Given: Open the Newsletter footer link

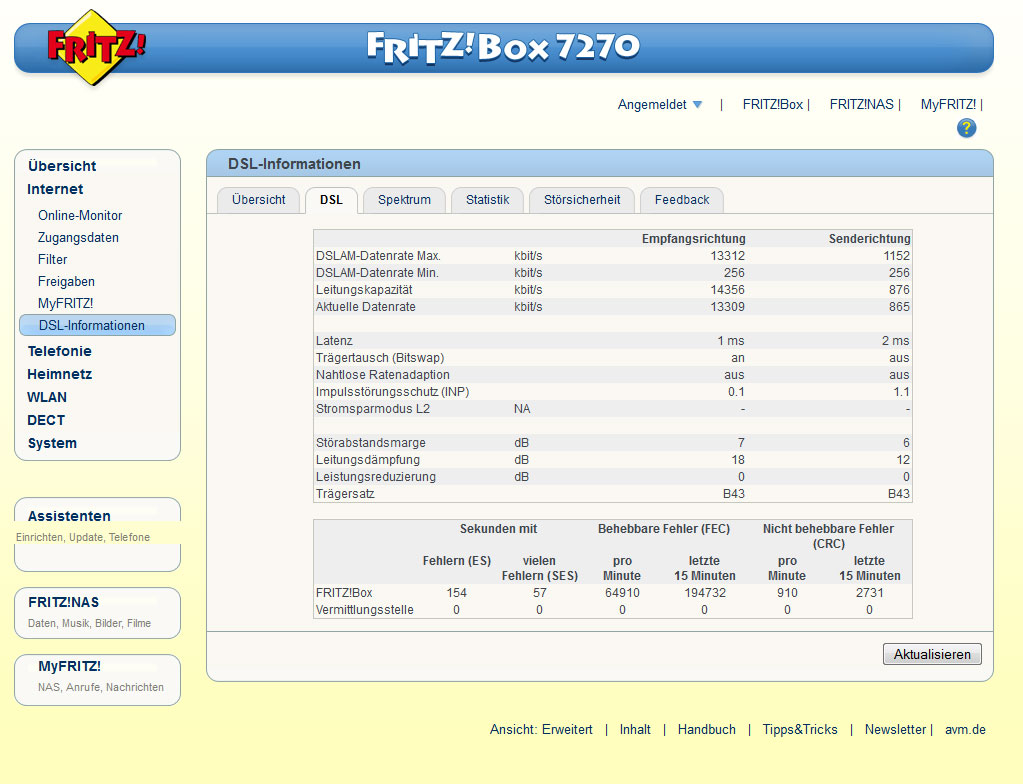Looking at the screenshot, I should click(895, 729).
